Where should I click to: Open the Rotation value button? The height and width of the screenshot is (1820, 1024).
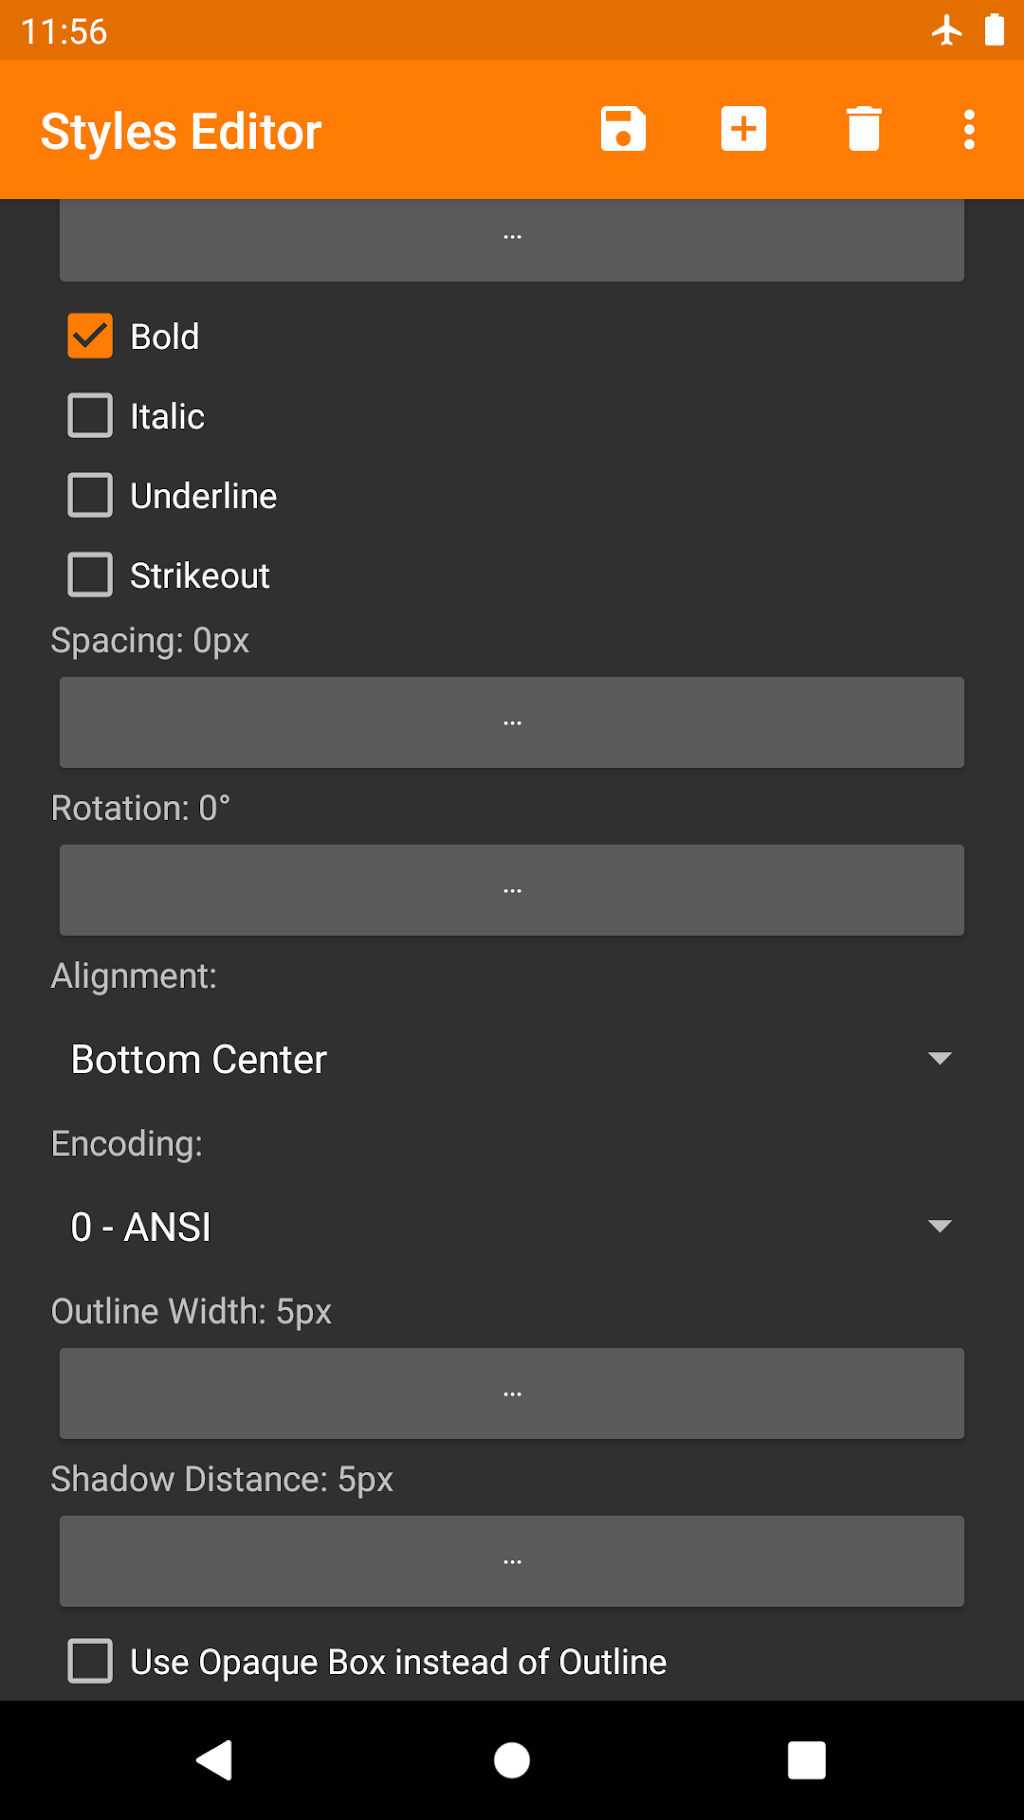coord(511,890)
